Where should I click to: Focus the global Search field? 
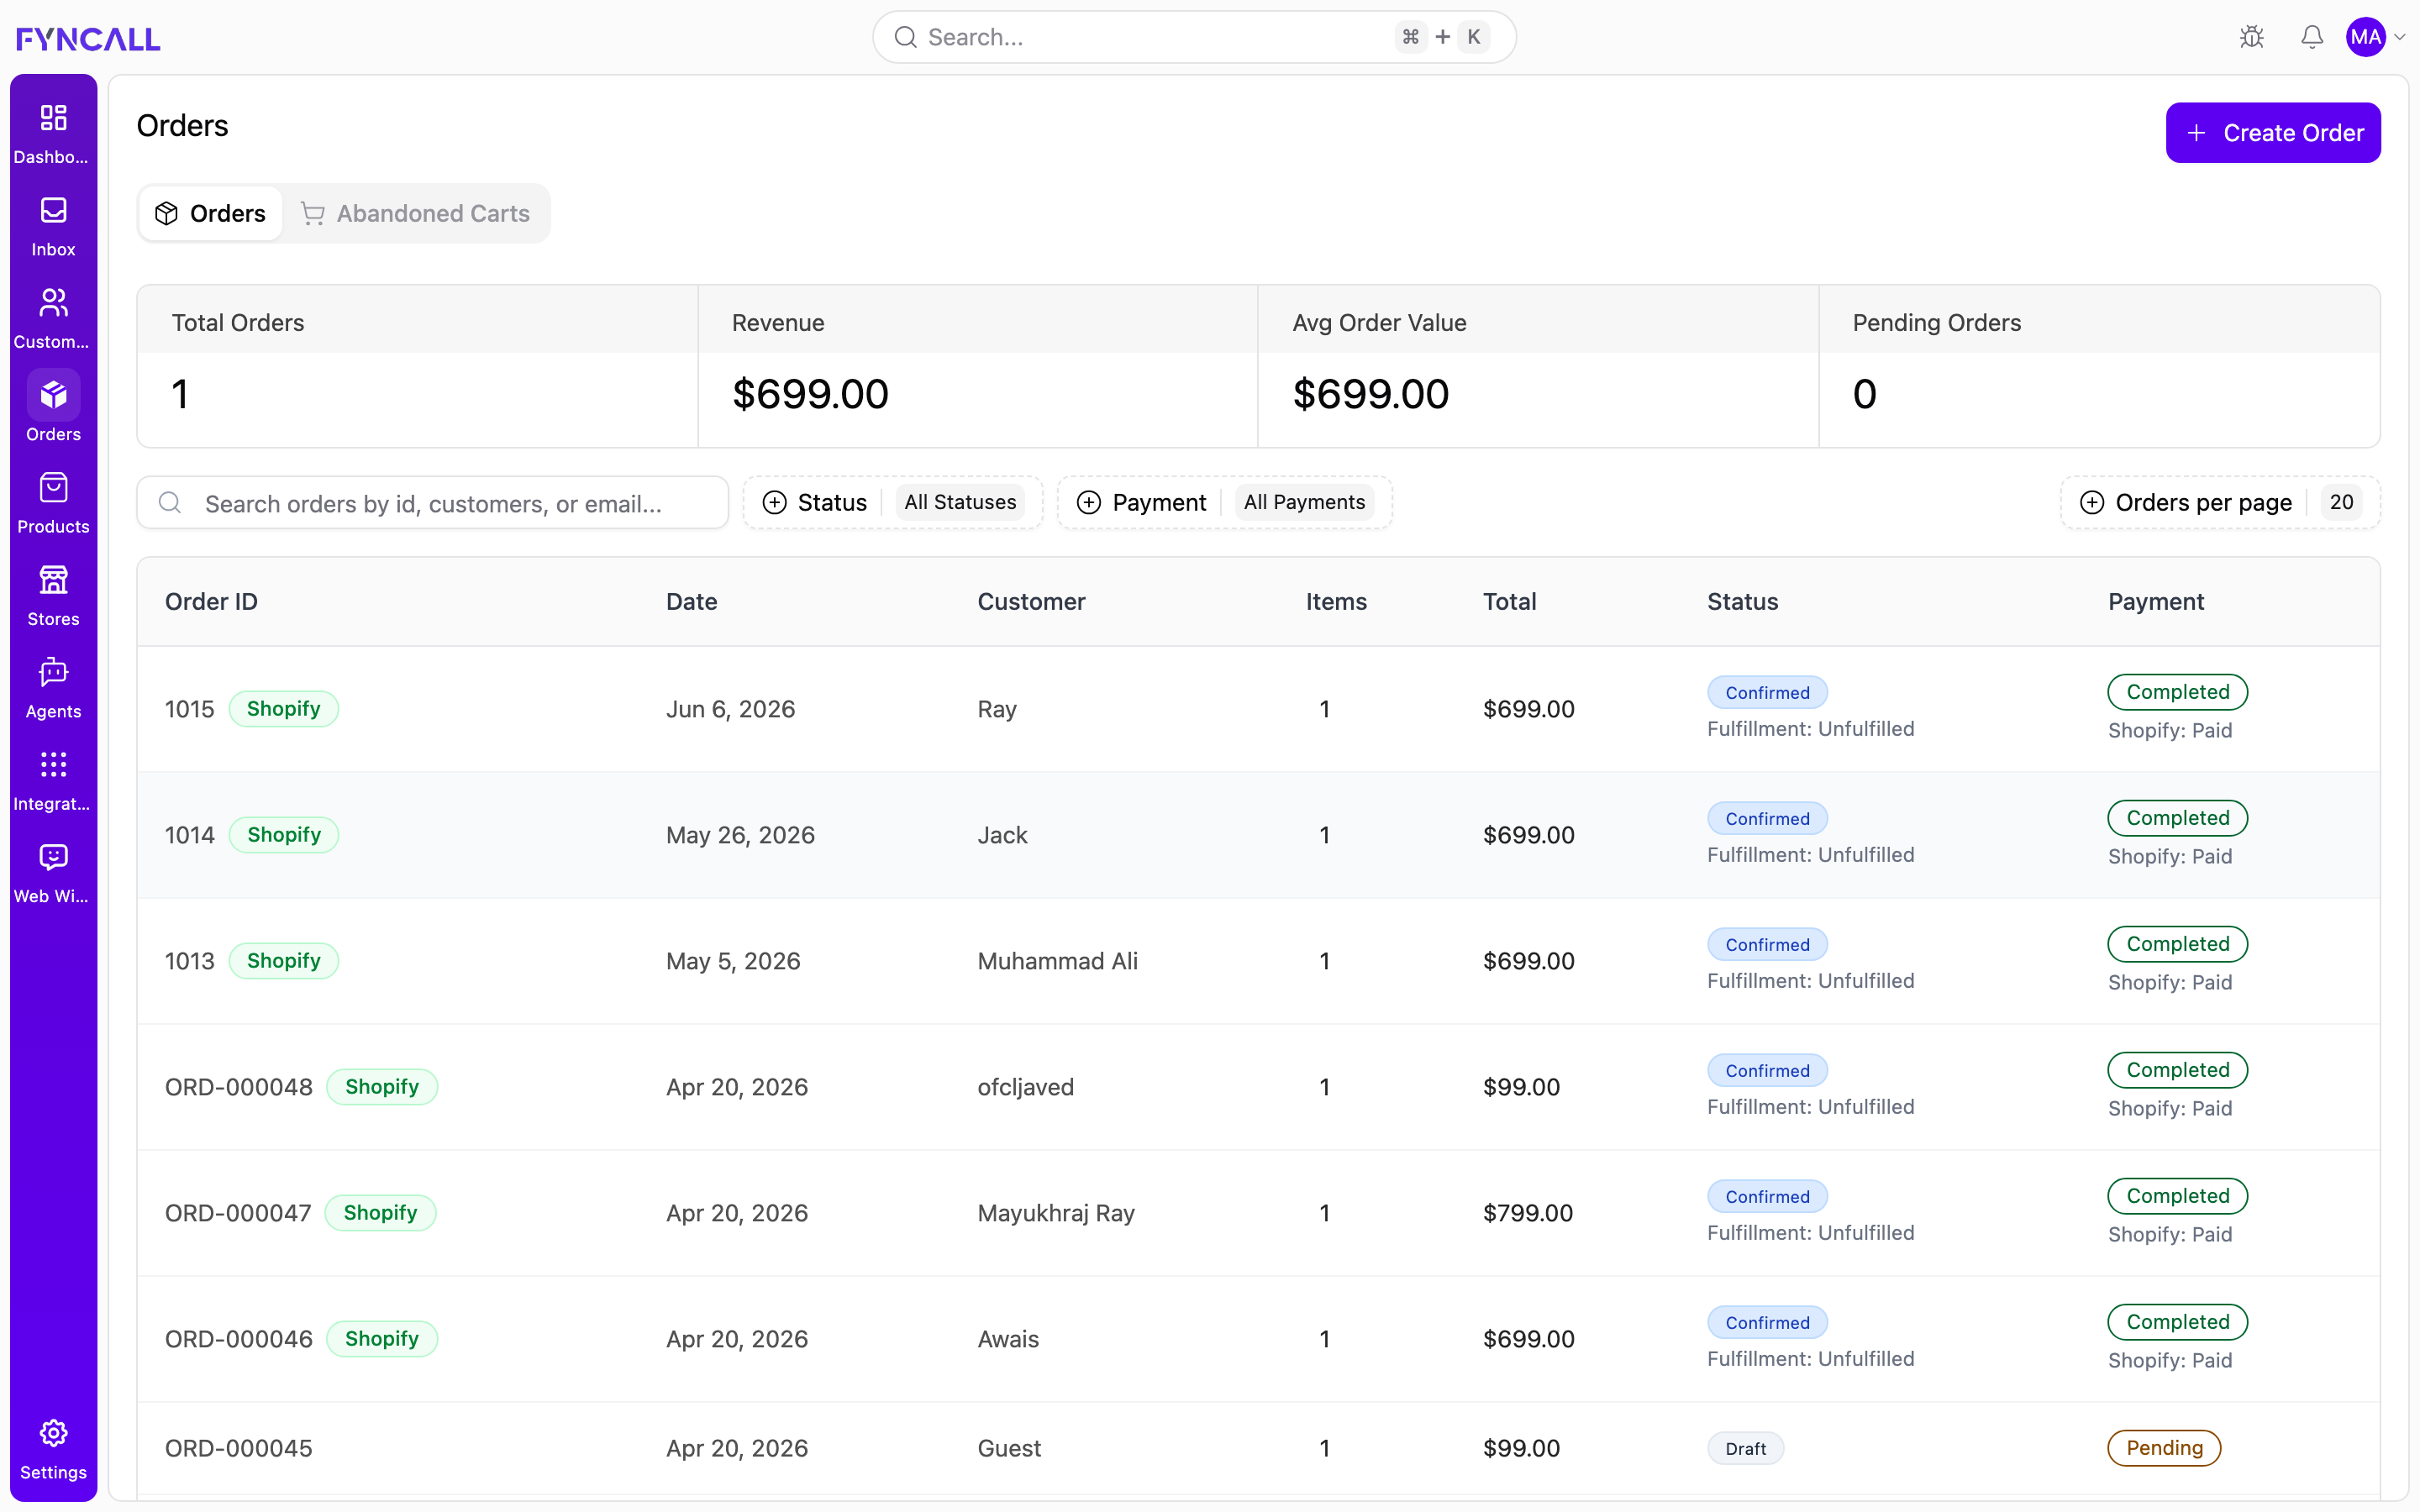[x=1194, y=37]
